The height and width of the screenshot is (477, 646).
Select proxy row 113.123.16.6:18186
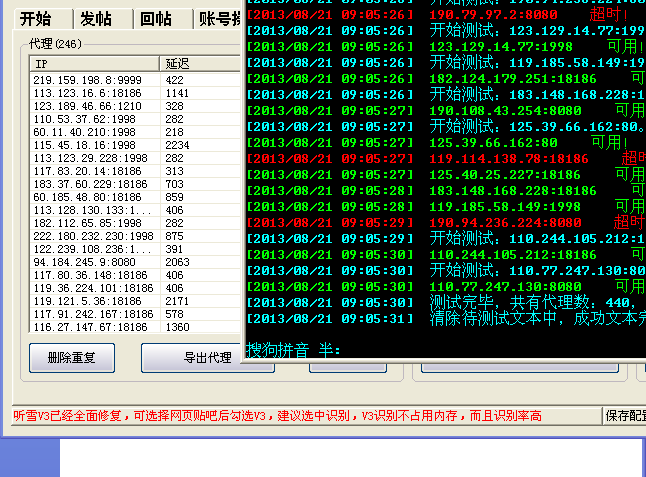pos(94,93)
